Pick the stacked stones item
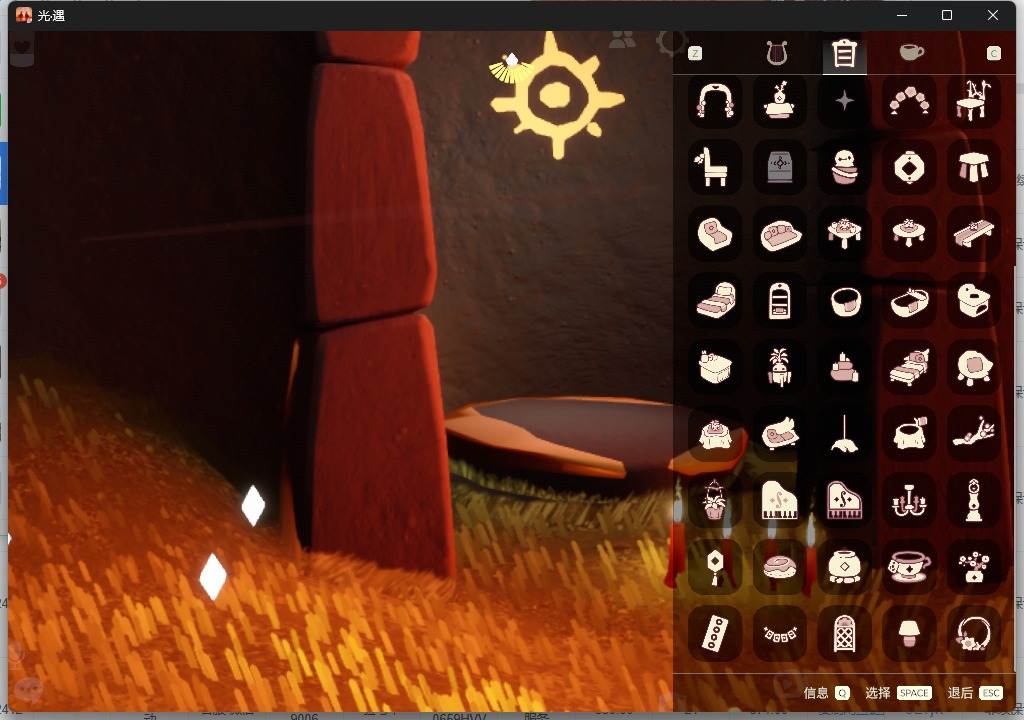1024x720 pixels. [844, 367]
